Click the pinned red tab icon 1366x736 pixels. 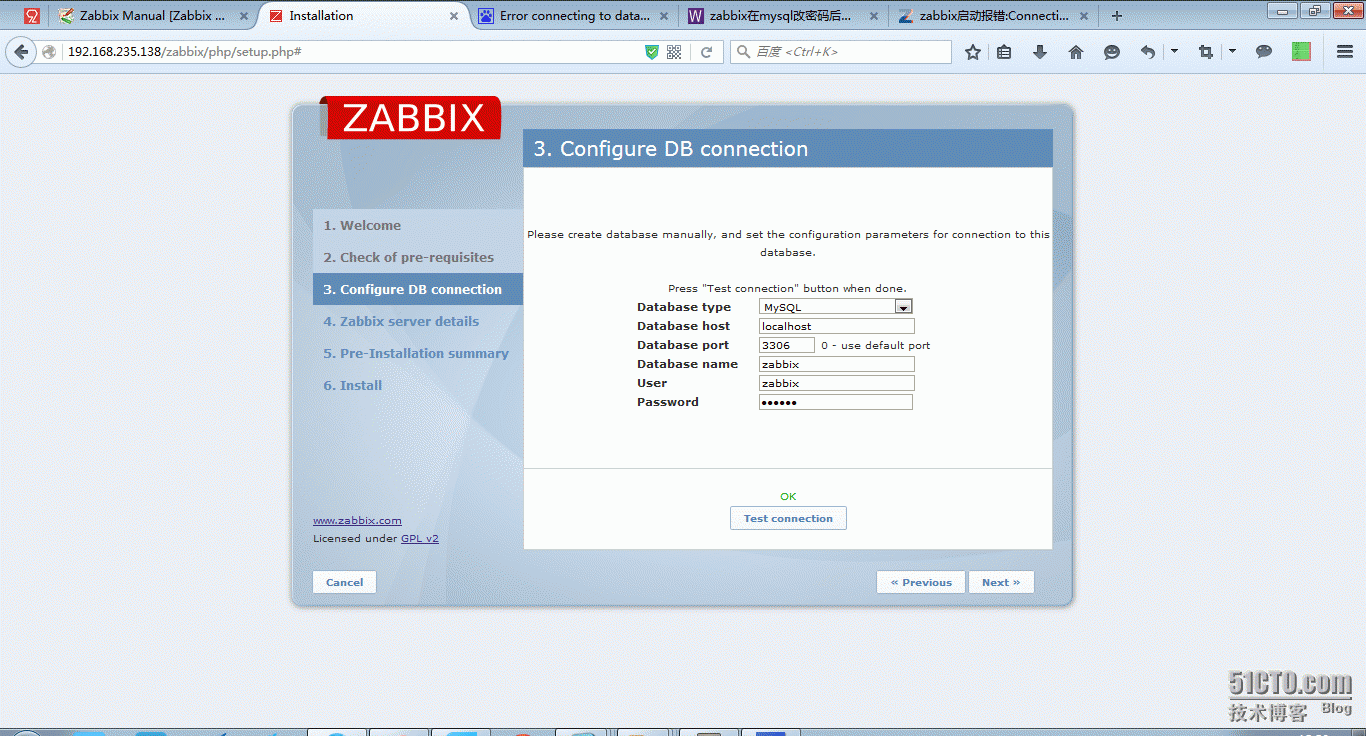pyautogui.click(x=32, y=16)
